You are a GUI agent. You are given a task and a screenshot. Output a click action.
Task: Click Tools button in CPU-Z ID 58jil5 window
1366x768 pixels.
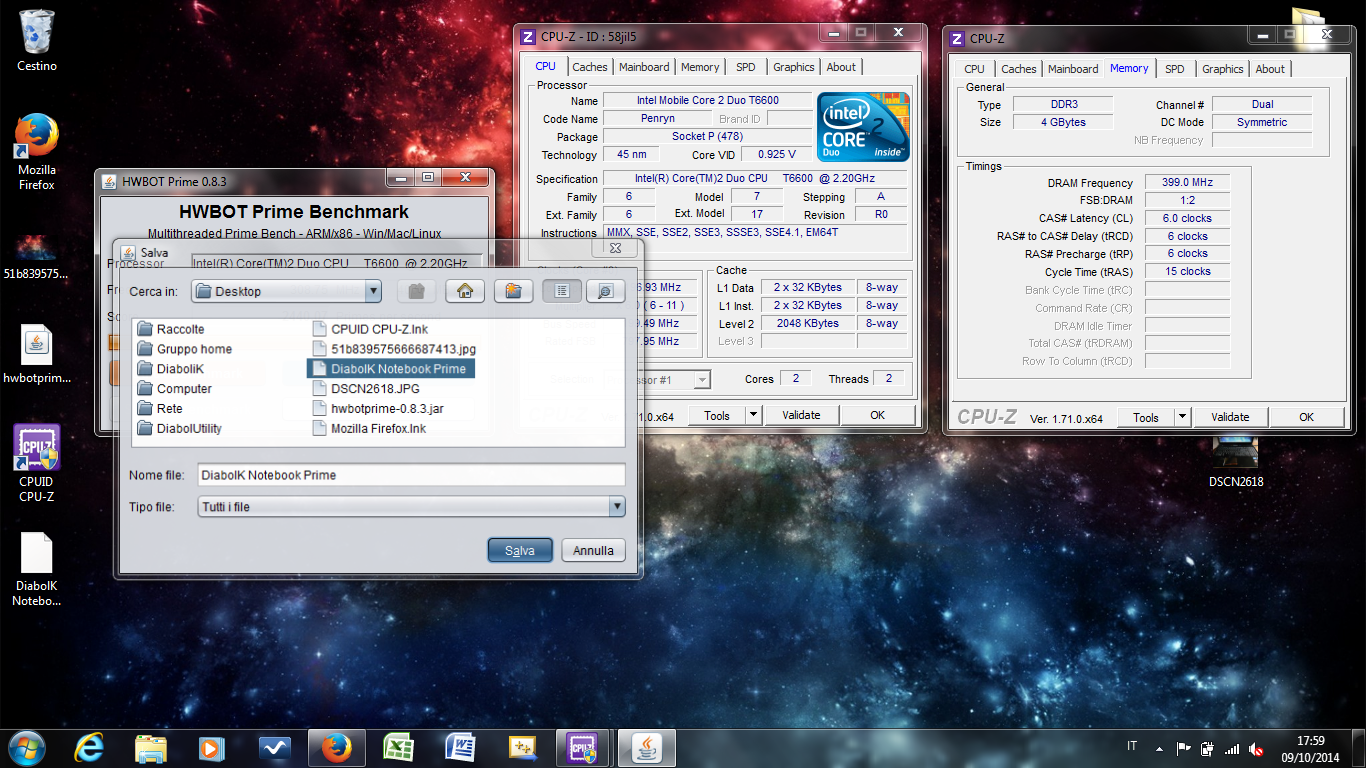(x=717, y=415)
